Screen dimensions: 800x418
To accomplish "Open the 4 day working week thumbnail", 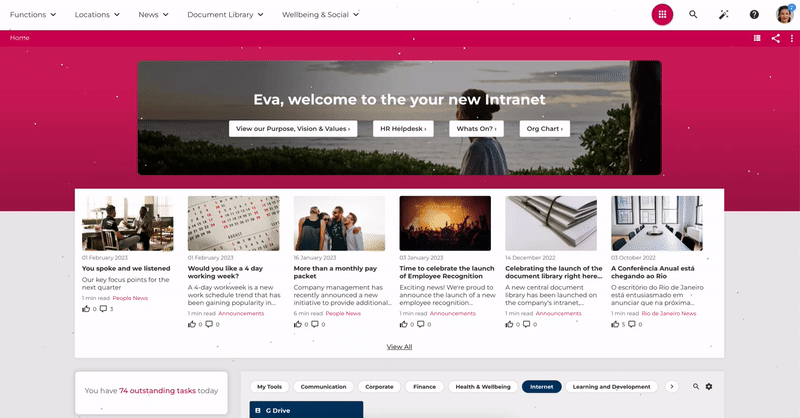I will [x=234, y=223].
